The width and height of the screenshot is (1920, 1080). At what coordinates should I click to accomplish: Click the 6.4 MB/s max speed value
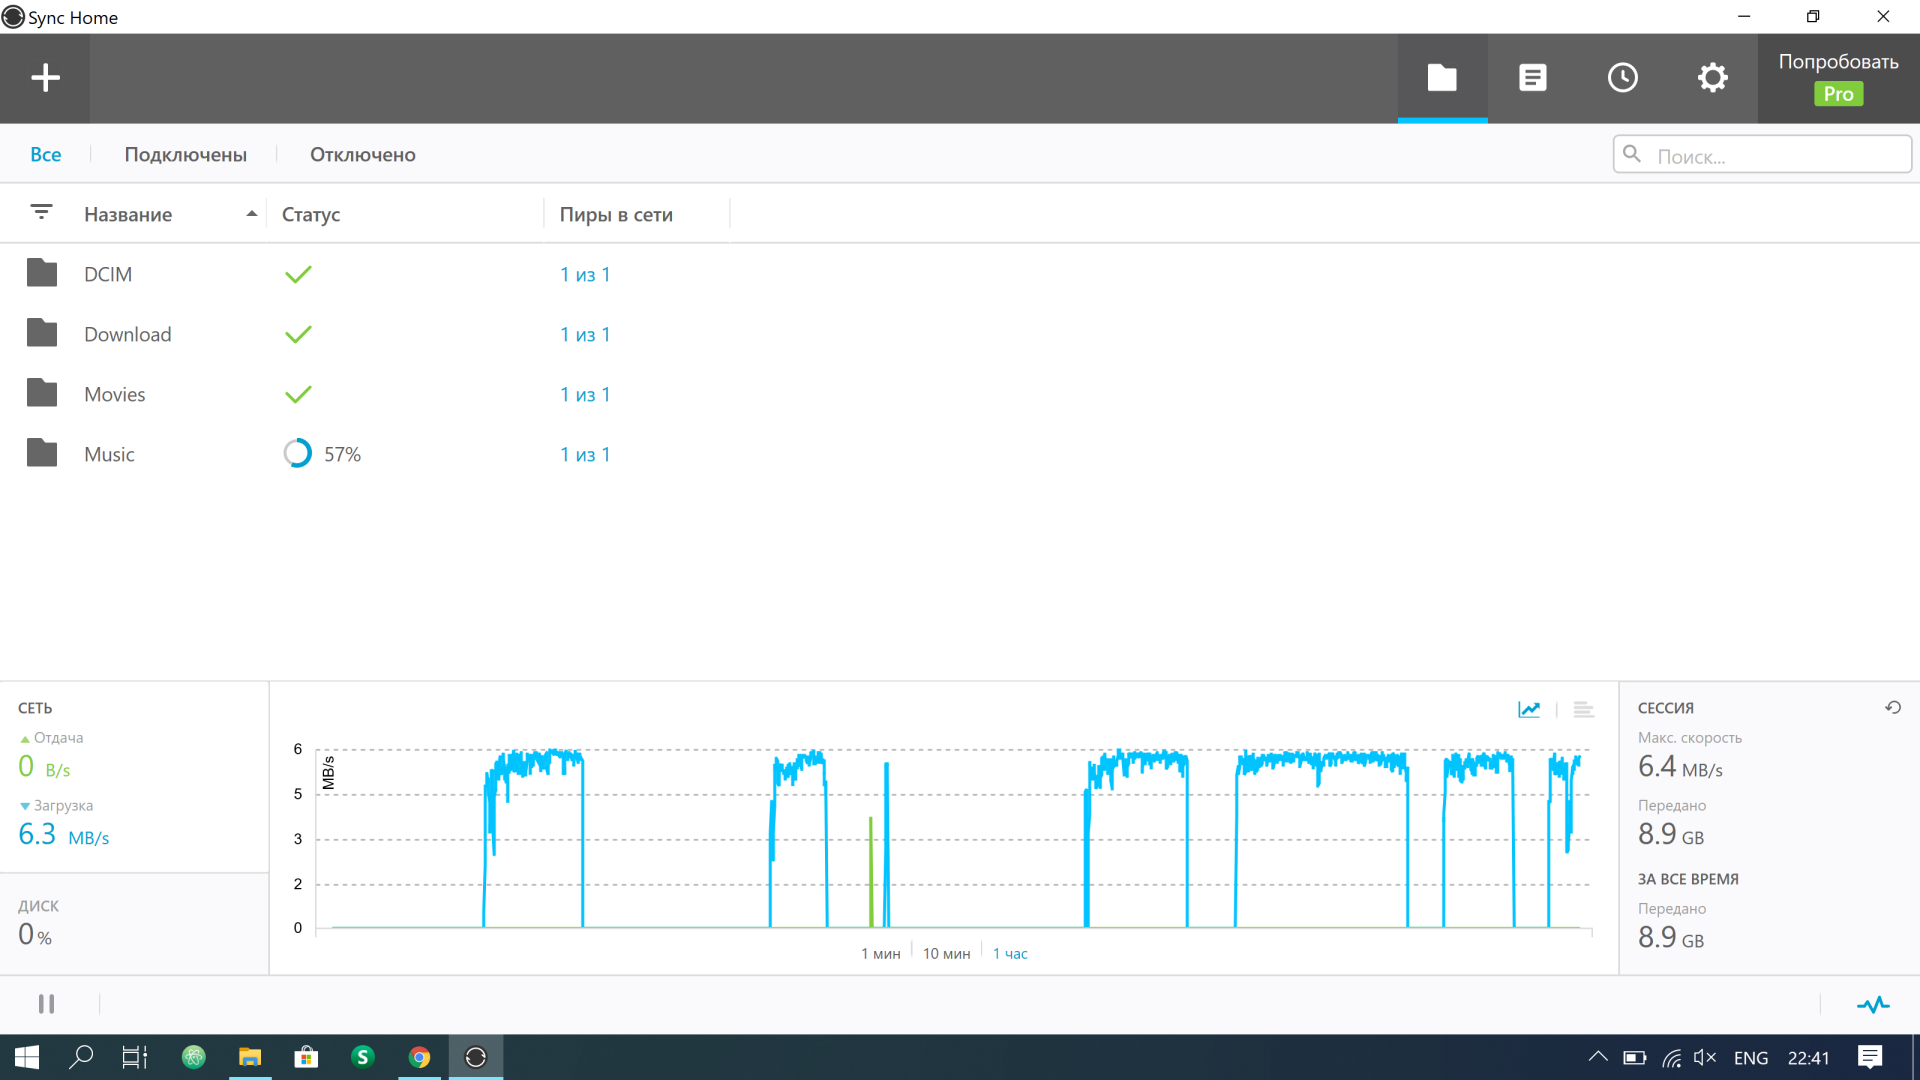(1680, 767)
